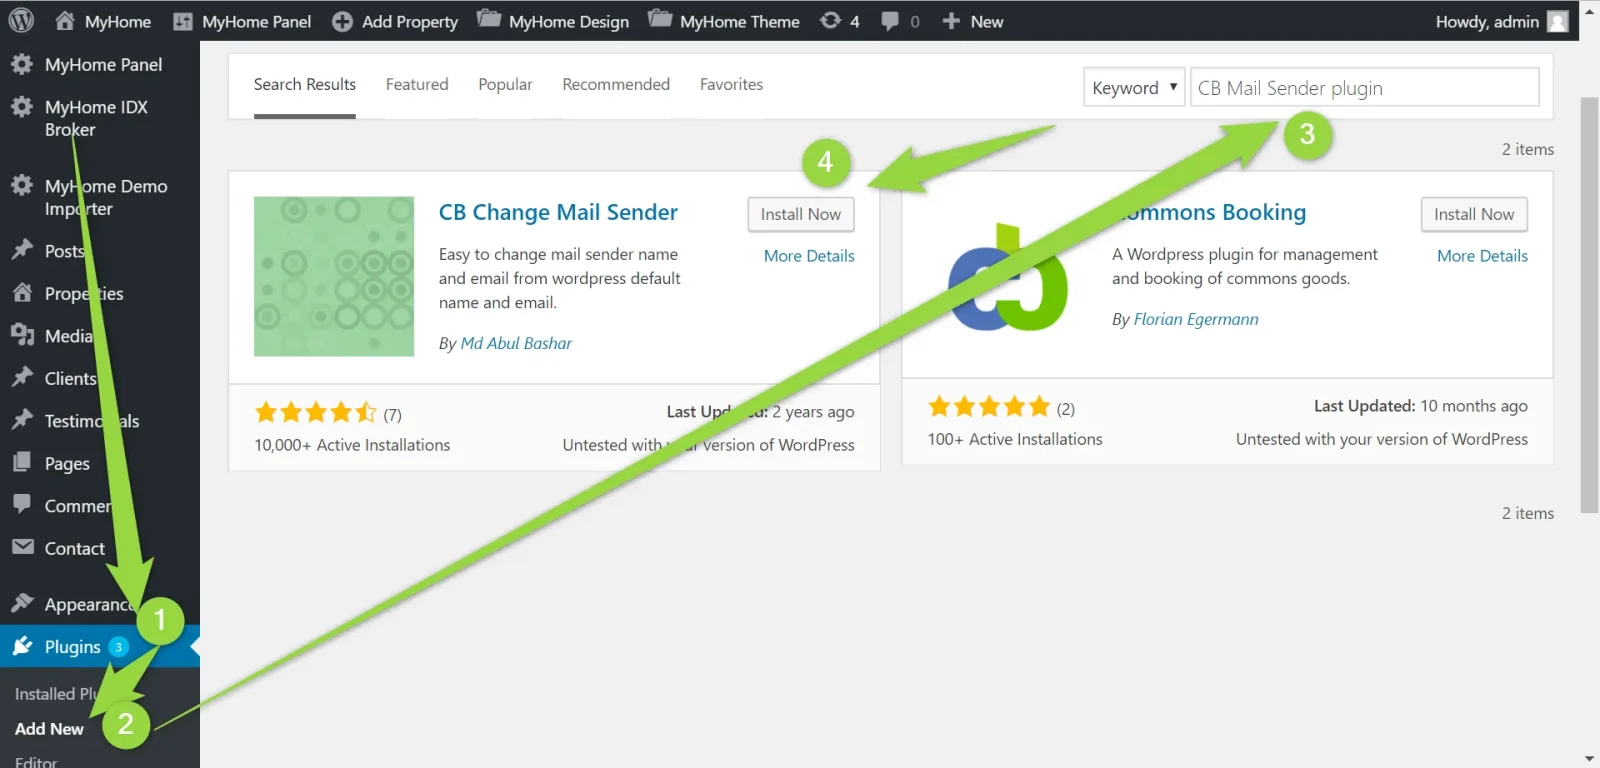Focus the plugin search input field
The height and width of the screenshot is (768, 1600).
(x=1364, y=87)
